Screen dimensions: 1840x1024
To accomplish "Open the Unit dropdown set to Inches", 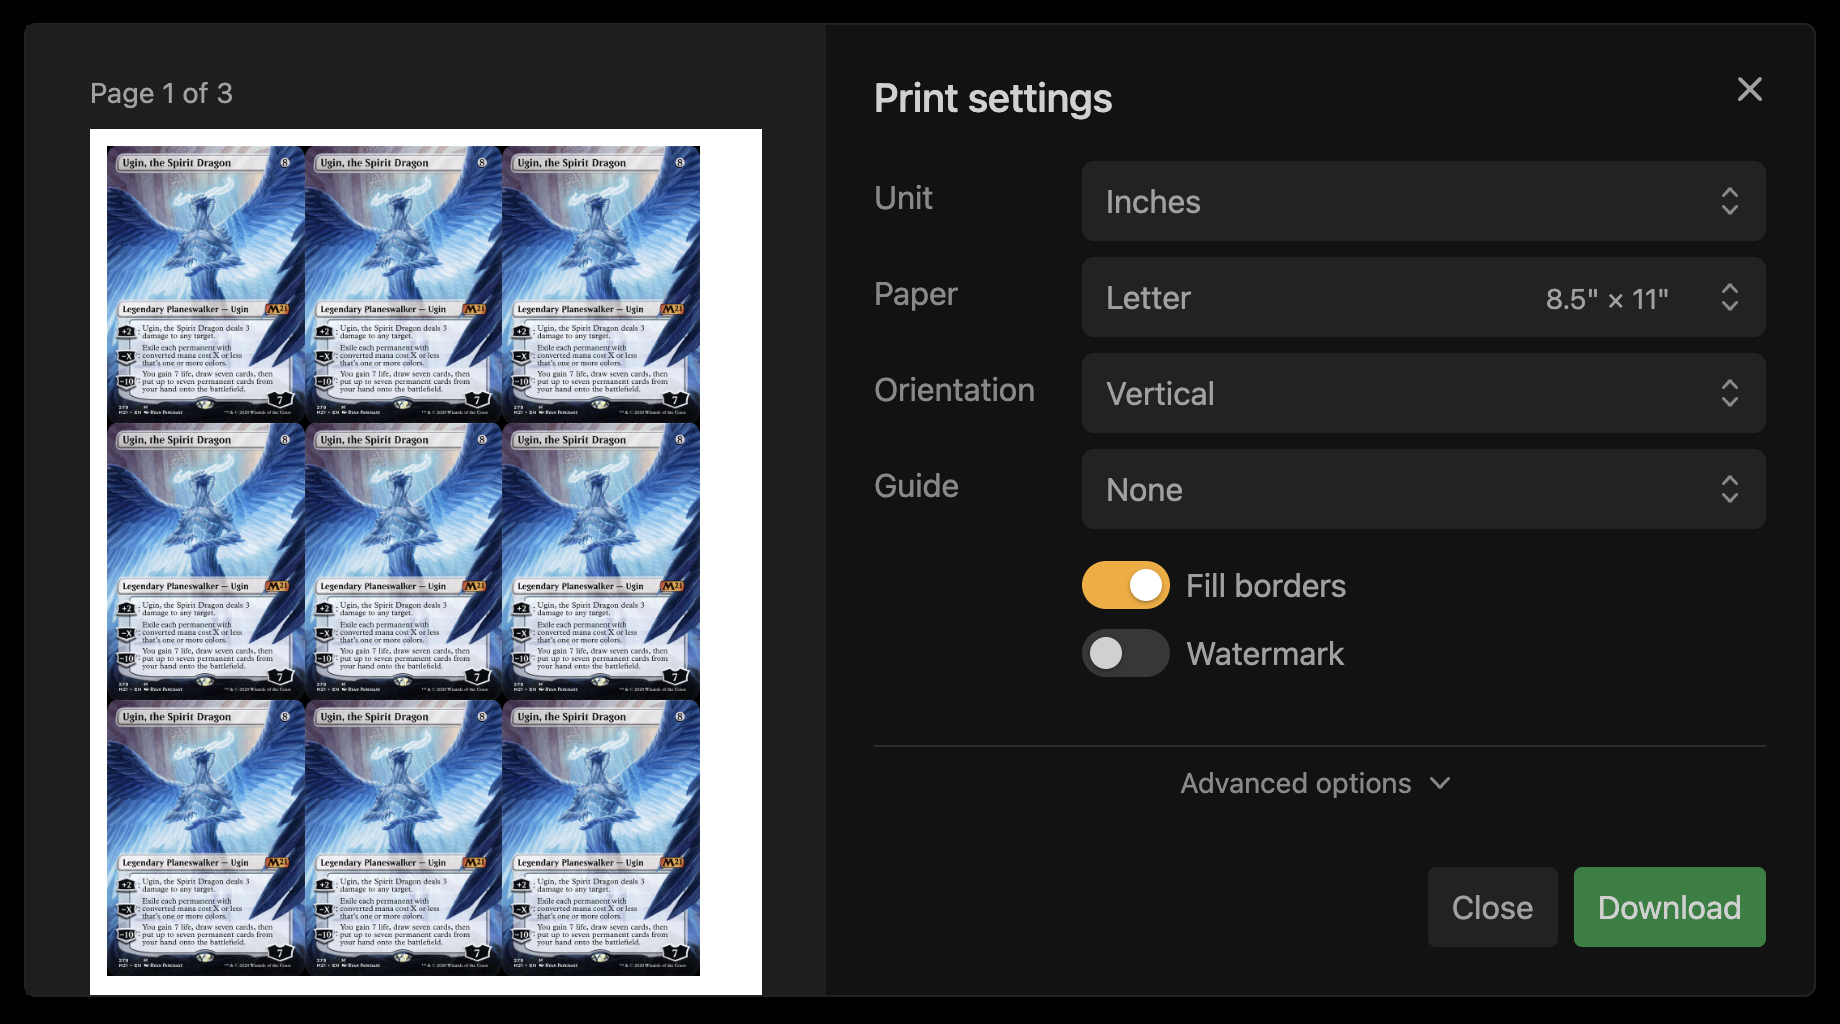I will coord(1423,201).
